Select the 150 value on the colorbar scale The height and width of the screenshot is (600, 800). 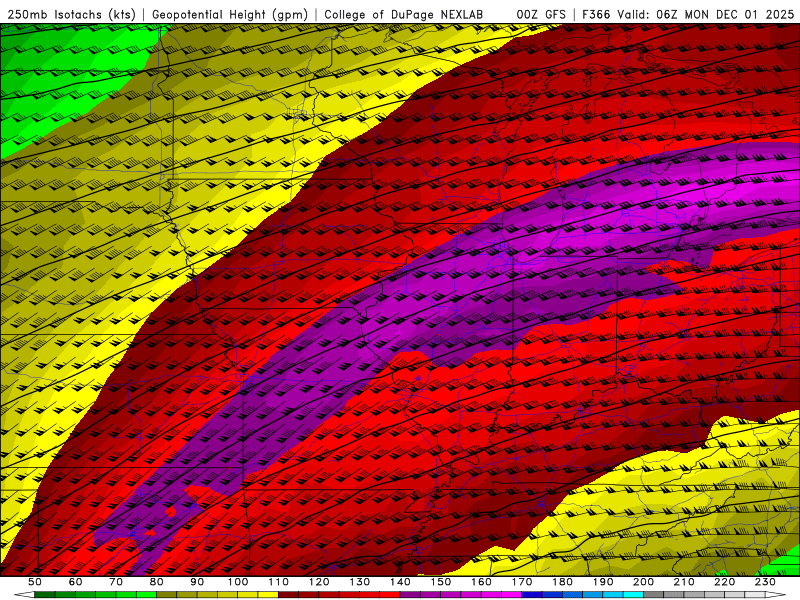(440, 582)
